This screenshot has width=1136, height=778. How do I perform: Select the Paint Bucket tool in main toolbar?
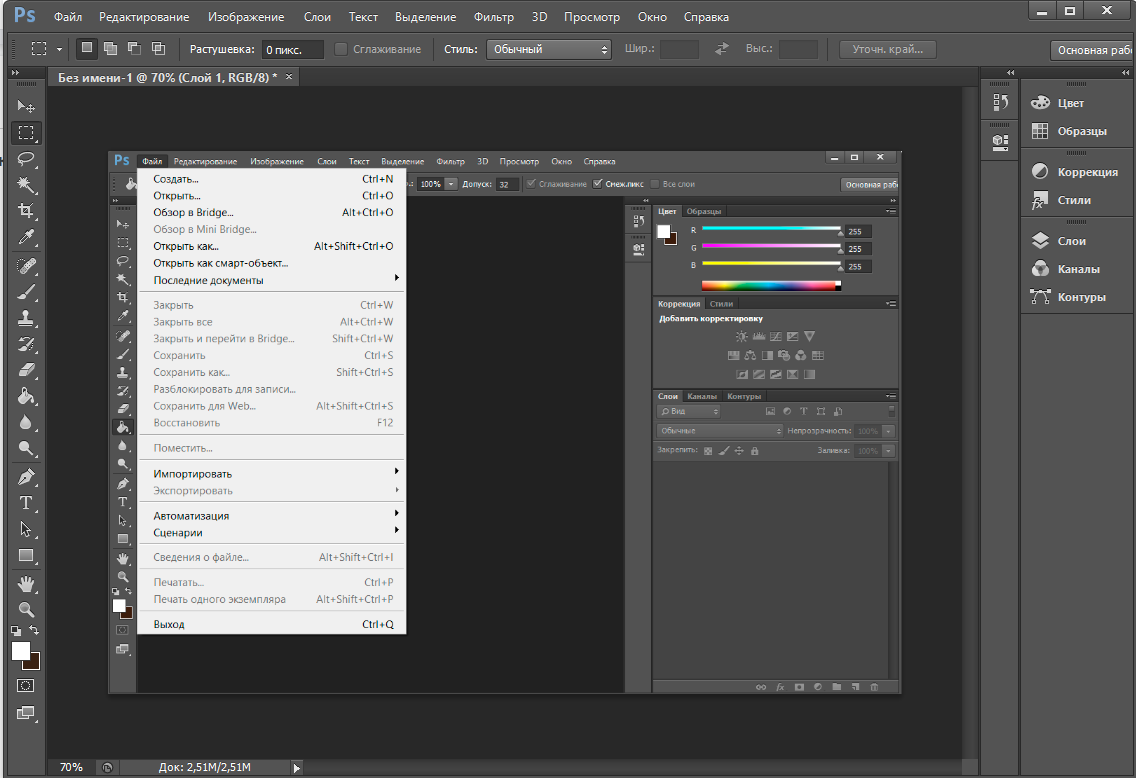[x=25, y=396]
